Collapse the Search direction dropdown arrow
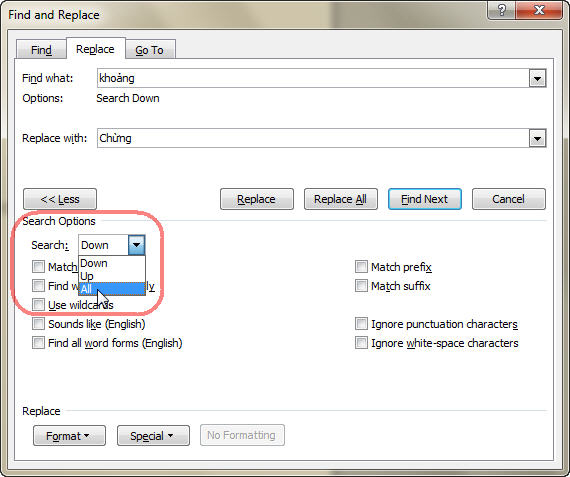The width and height of the screenshot is (570, 477). coord(136,245)
